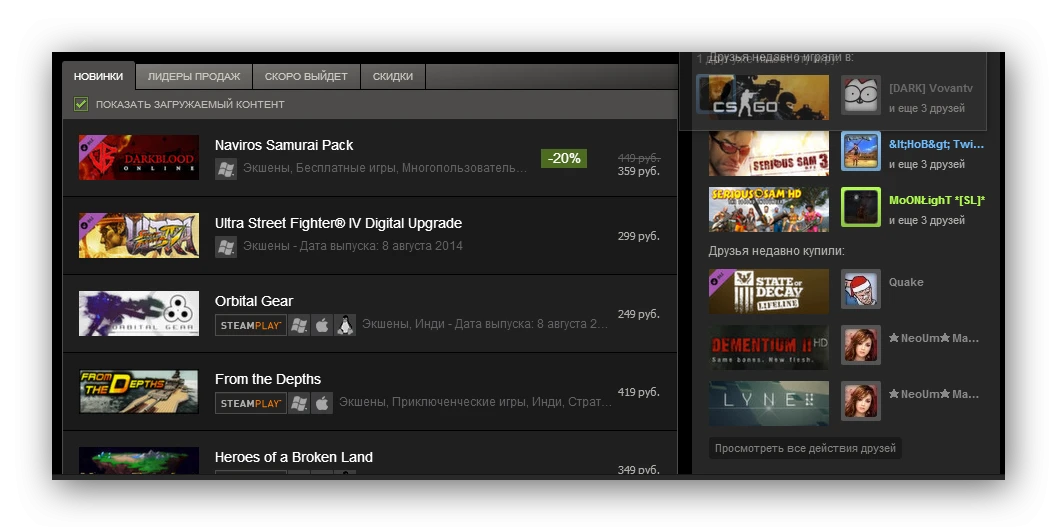Open the ЛИДЕРЫ ПРОДАЖ tab
This screenshot has width=1057, height=532.
pos(194,76)
